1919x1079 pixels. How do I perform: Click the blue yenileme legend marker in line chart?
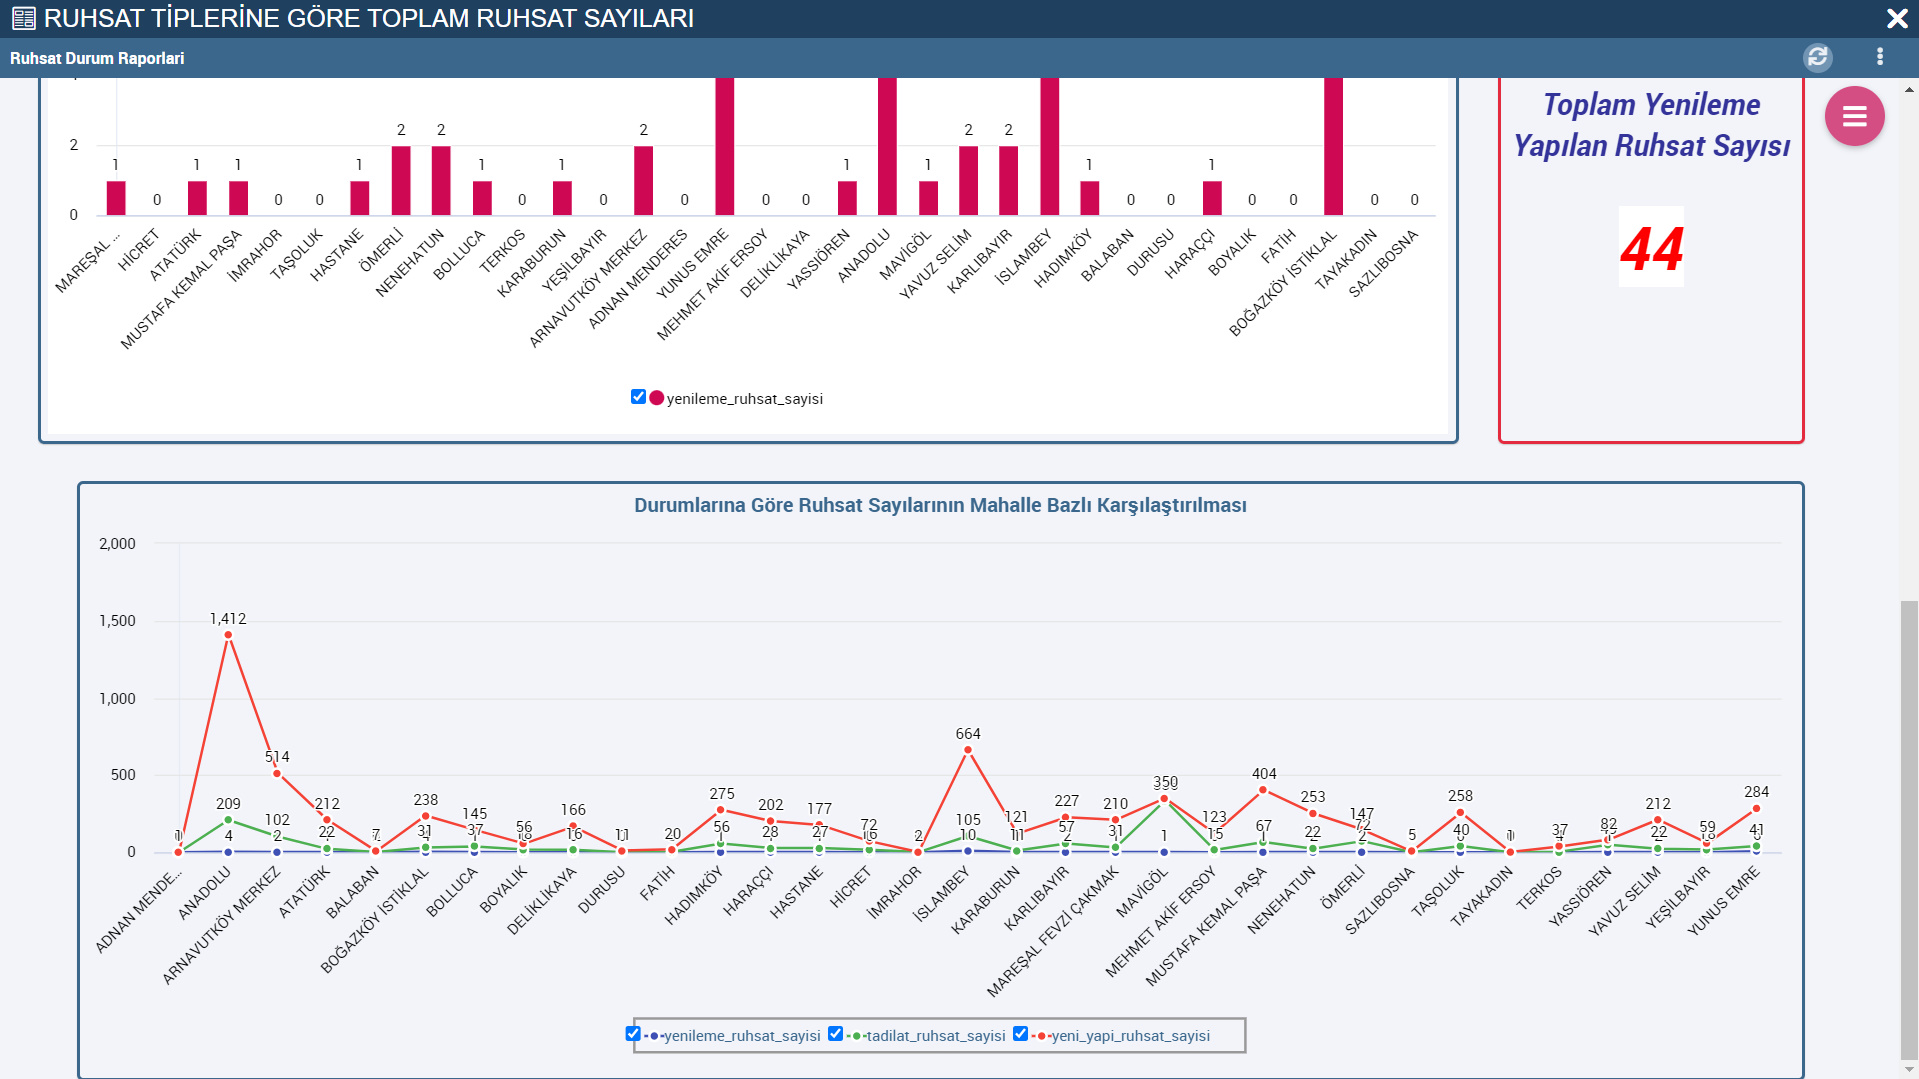tap(654, 1036)
